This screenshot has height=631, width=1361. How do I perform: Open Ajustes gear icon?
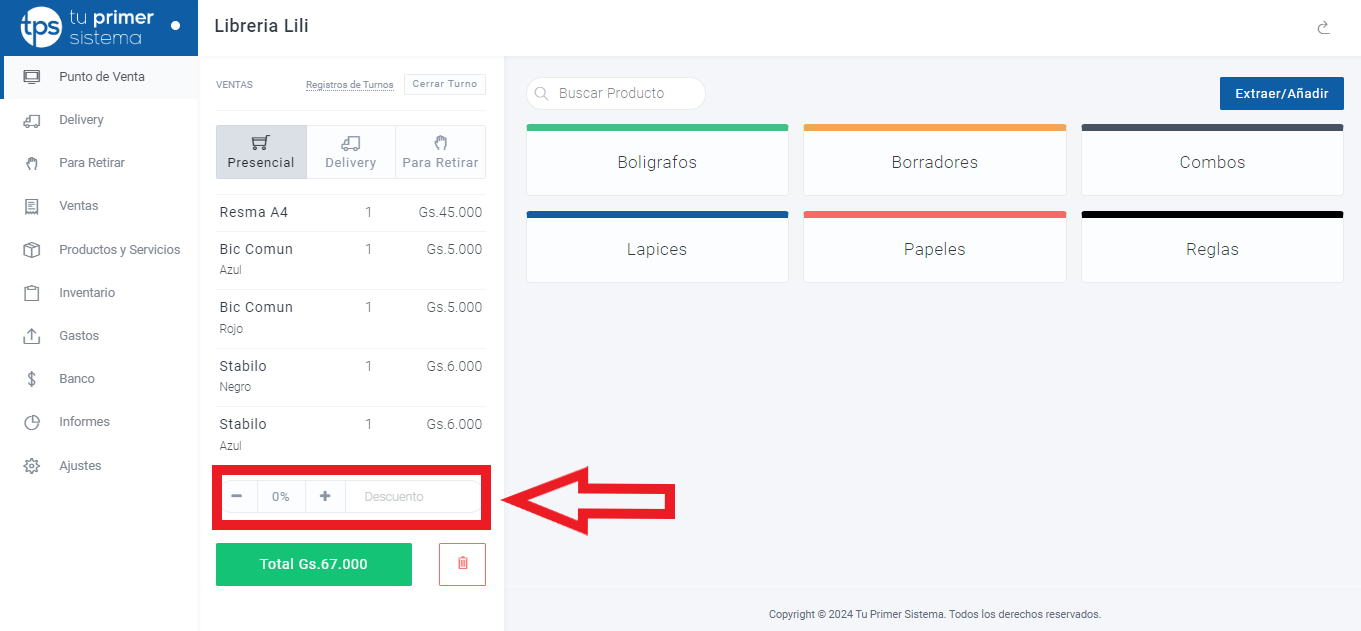[32, 466]
